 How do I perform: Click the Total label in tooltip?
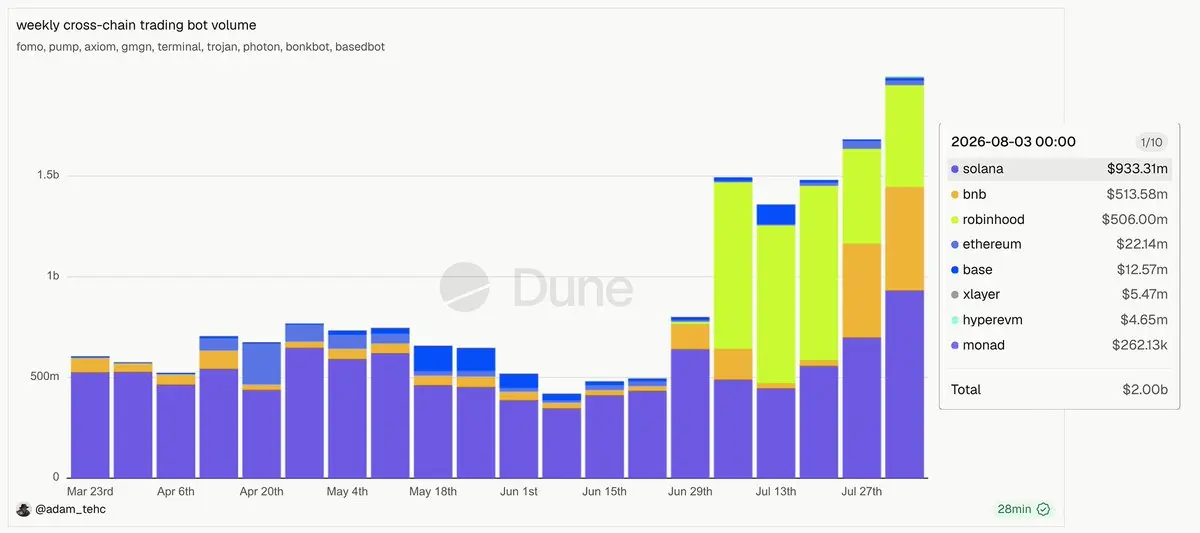pos(966,390)
